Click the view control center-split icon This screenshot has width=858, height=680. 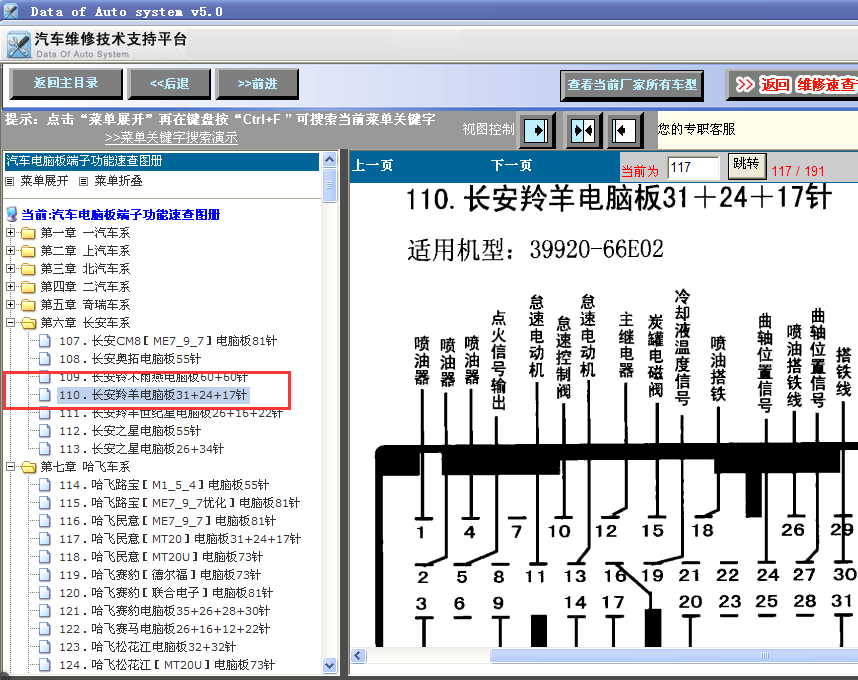pyautogui.click(x=583, y=131)
